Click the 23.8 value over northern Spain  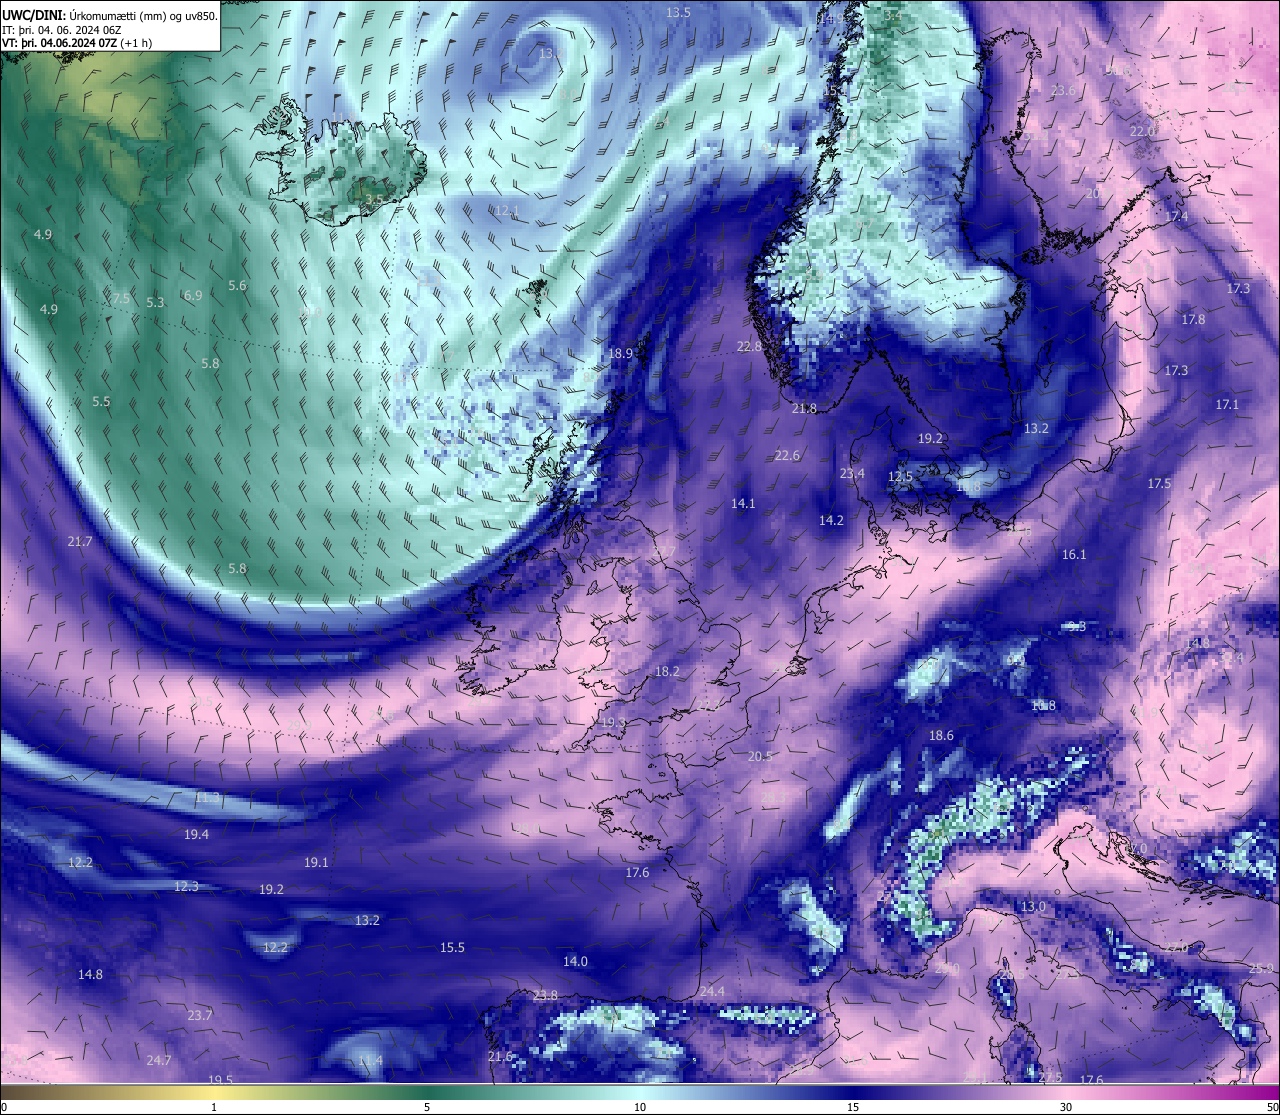click(545, 995)
